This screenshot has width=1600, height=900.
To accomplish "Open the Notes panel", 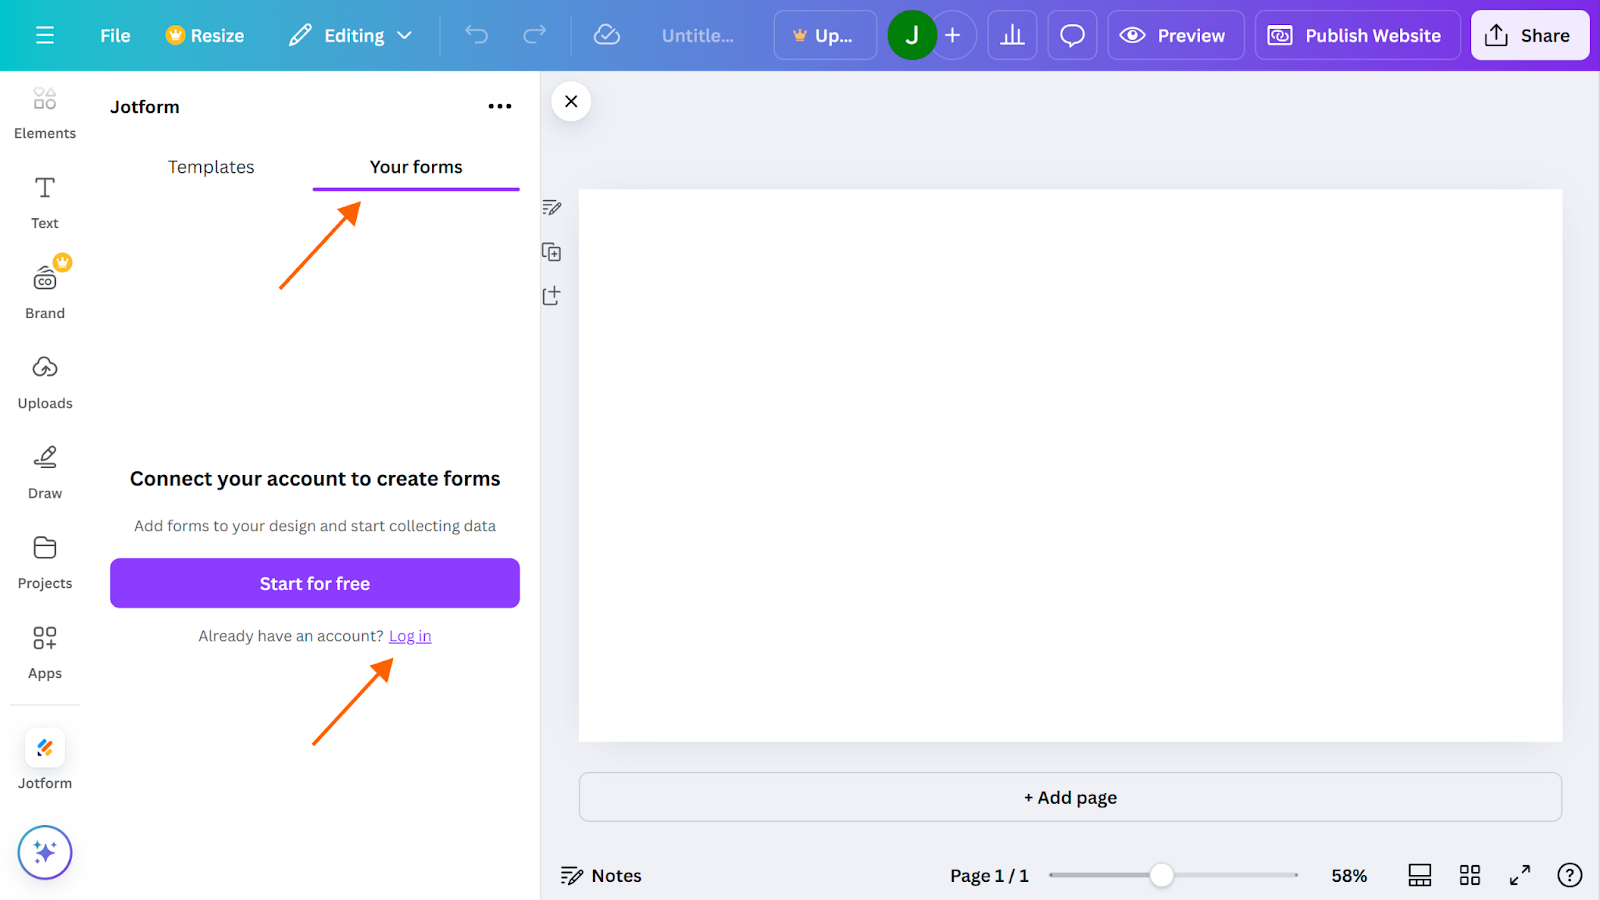I will pyautogui.click(x=600, y=875).
